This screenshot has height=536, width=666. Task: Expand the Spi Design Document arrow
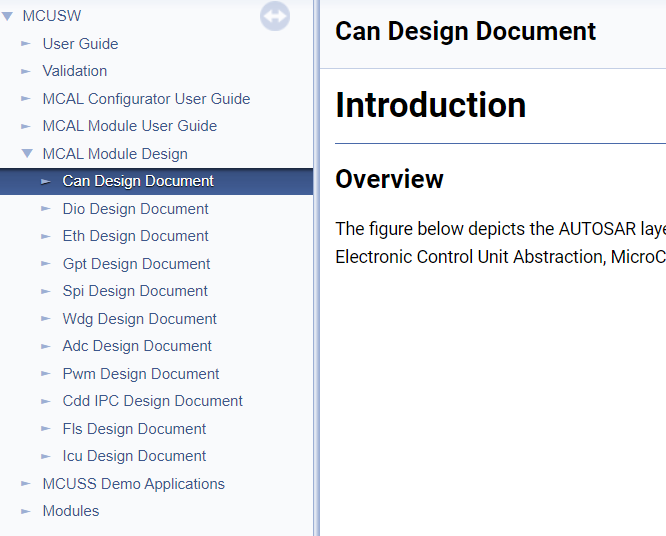click(46, 291)
